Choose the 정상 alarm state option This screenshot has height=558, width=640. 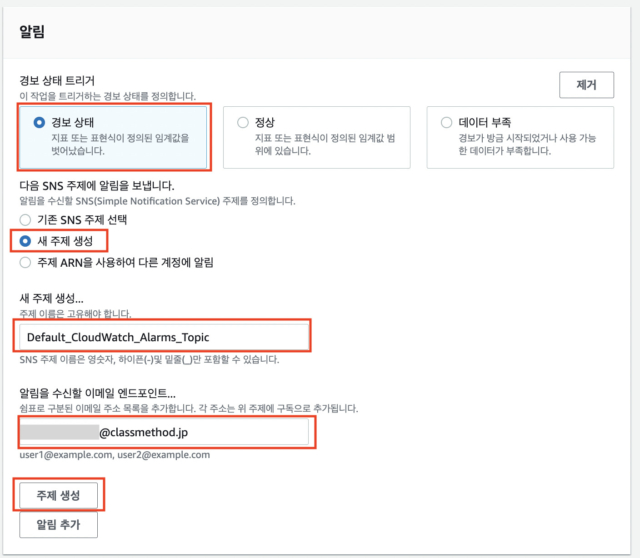click(243, 122)
